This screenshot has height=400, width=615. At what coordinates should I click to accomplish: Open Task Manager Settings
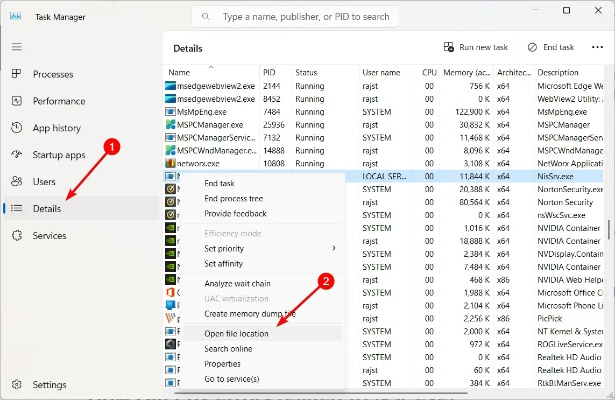(49, 384)
